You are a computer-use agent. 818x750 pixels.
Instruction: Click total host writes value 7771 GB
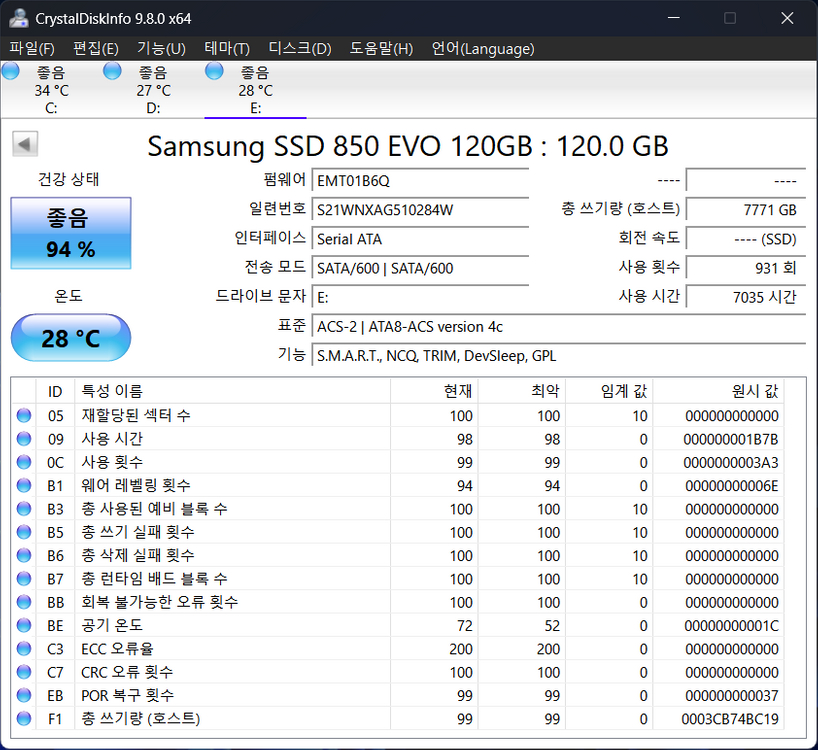click(x=746, y=210)
